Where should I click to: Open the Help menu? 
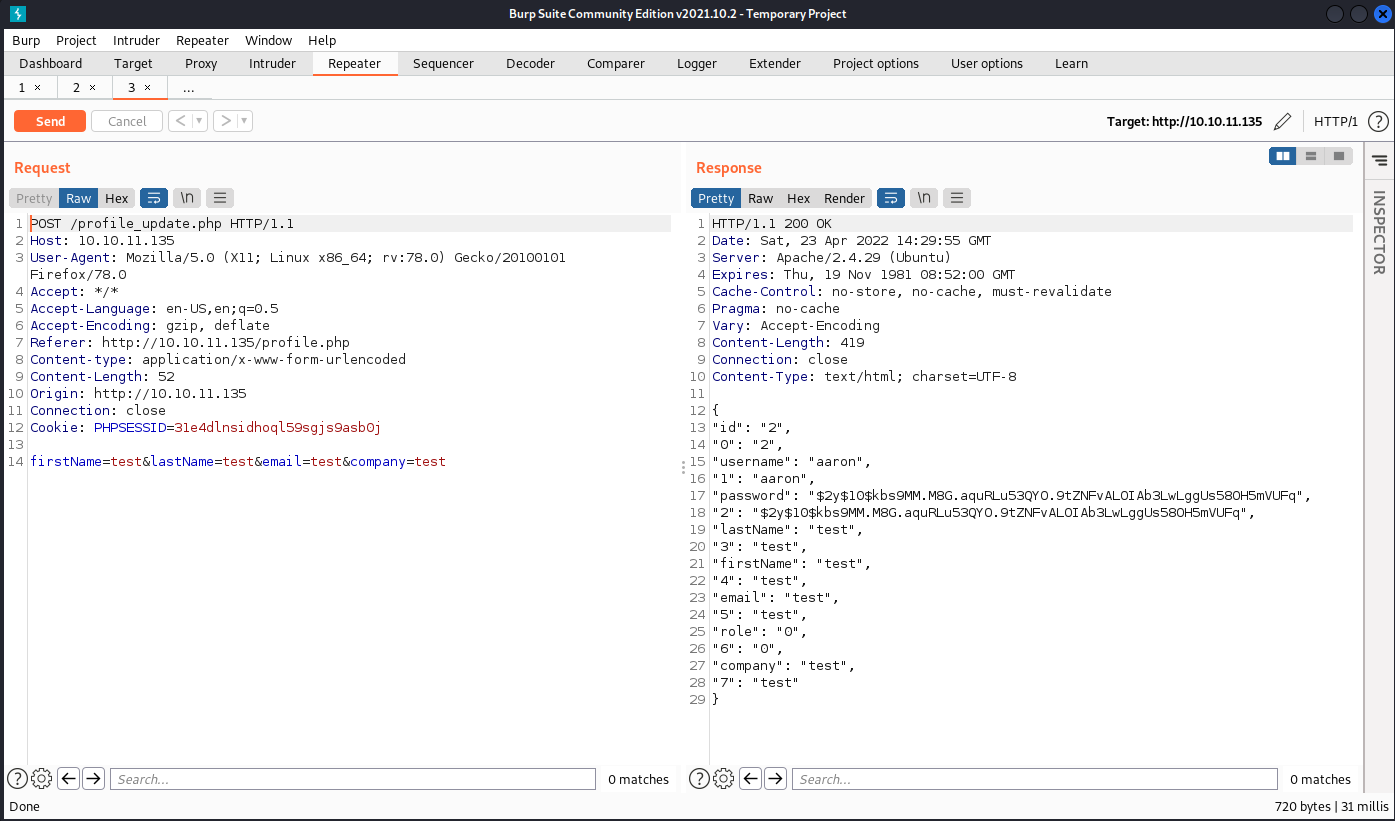coord(322,40)
